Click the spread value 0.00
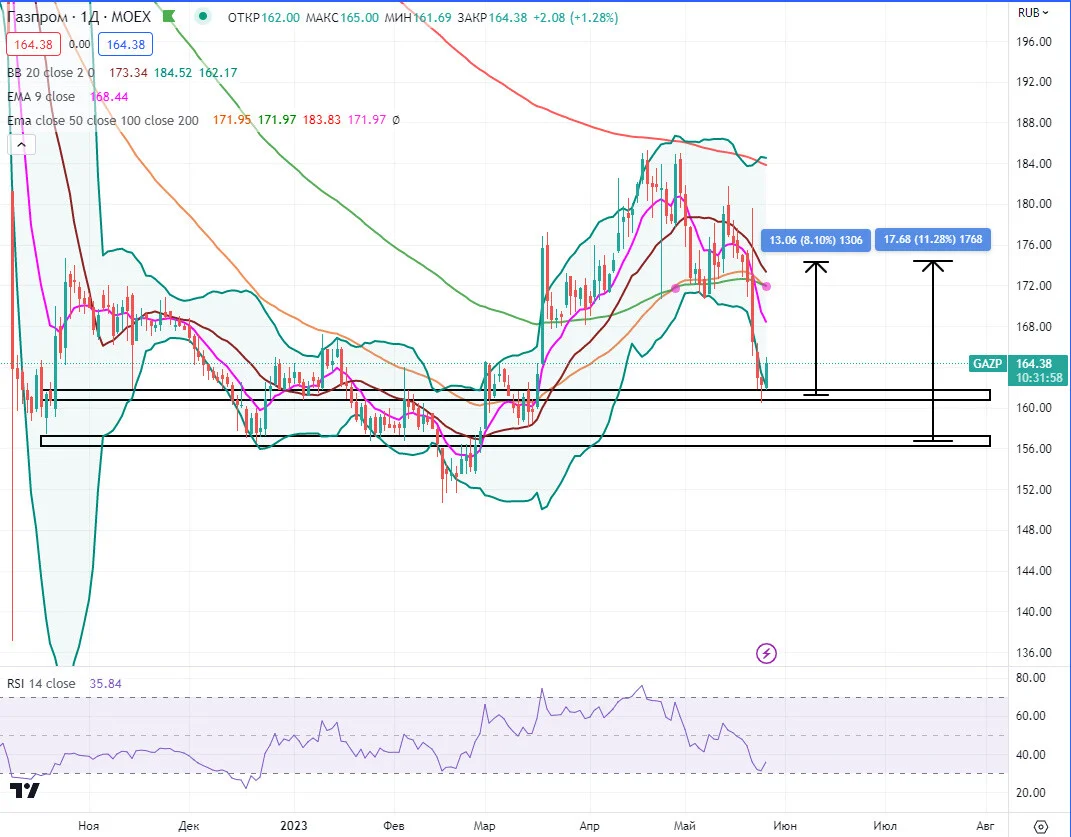The image size is (1071, 837). coord(79,44)
